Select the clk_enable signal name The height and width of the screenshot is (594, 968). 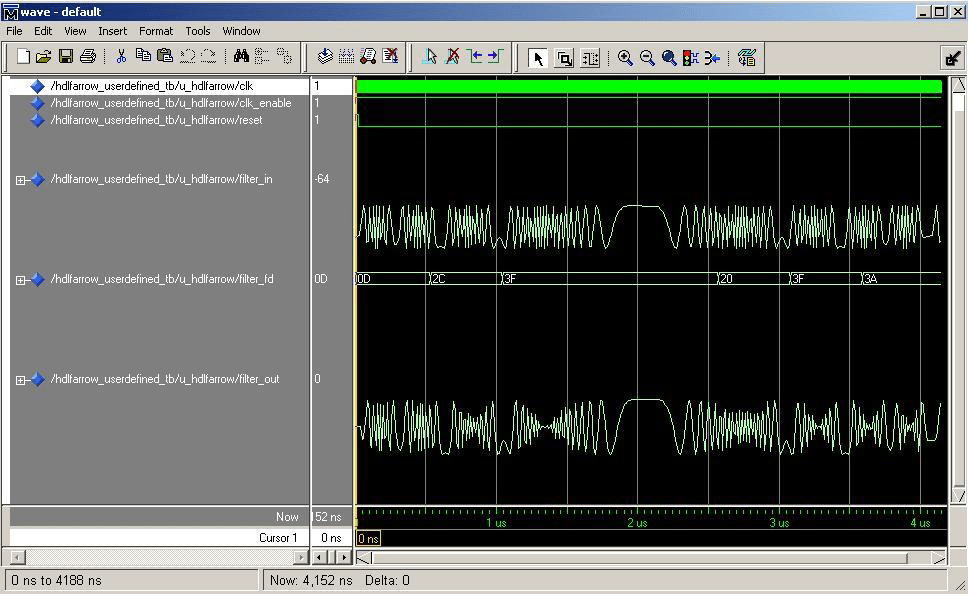pyautogui.click(x=170, y=103)
